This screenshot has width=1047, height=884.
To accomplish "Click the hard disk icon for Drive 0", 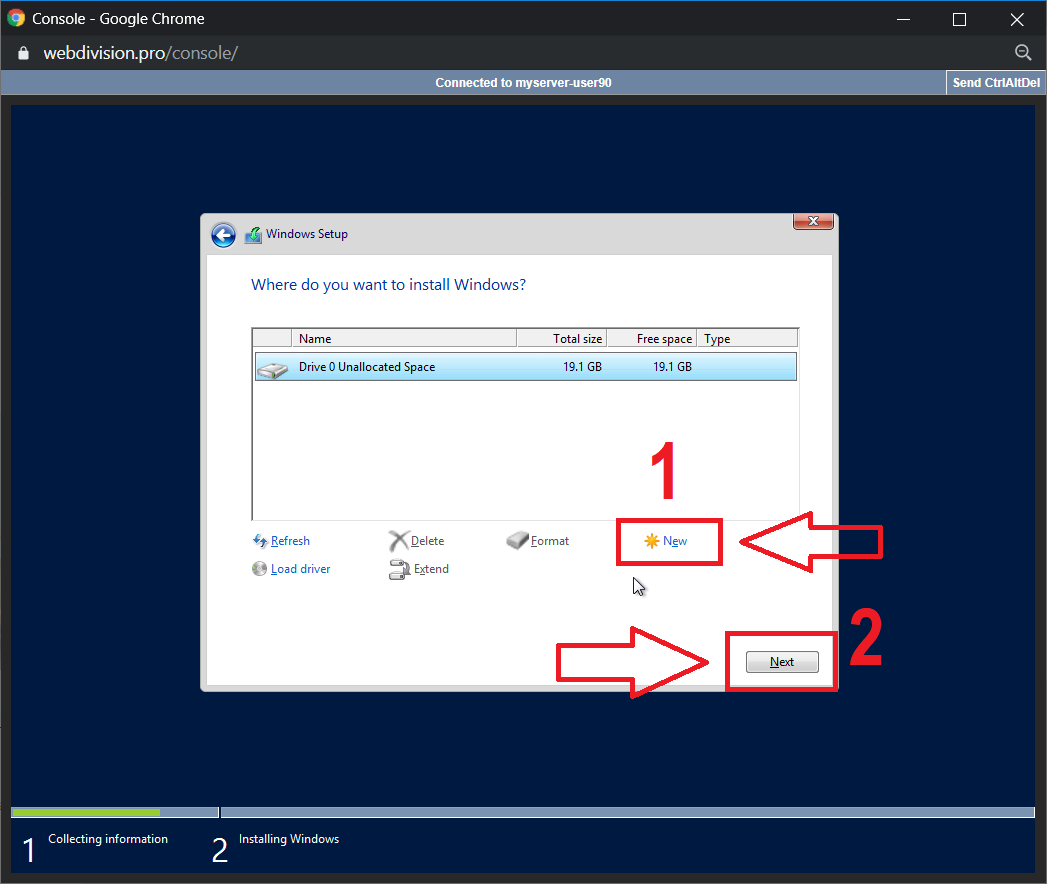I will click(x=271, y=369).
